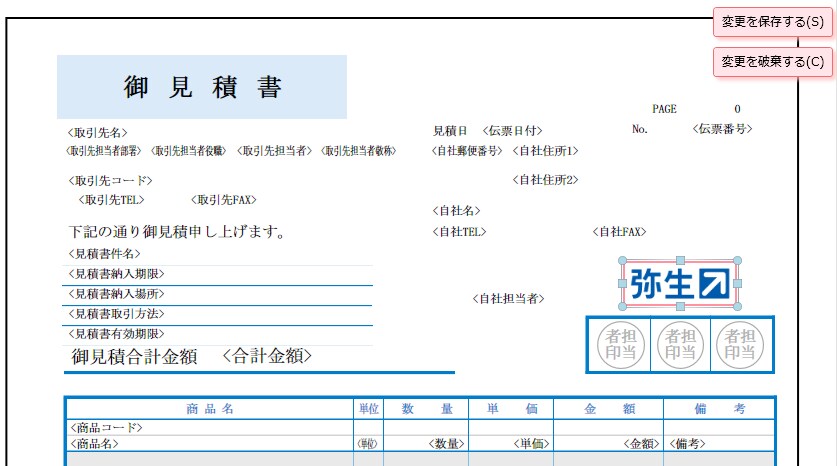This screenshot has height=466, width=837.
Task: Click the logo's left-middle resize handle
Action: tap(623, 284)
